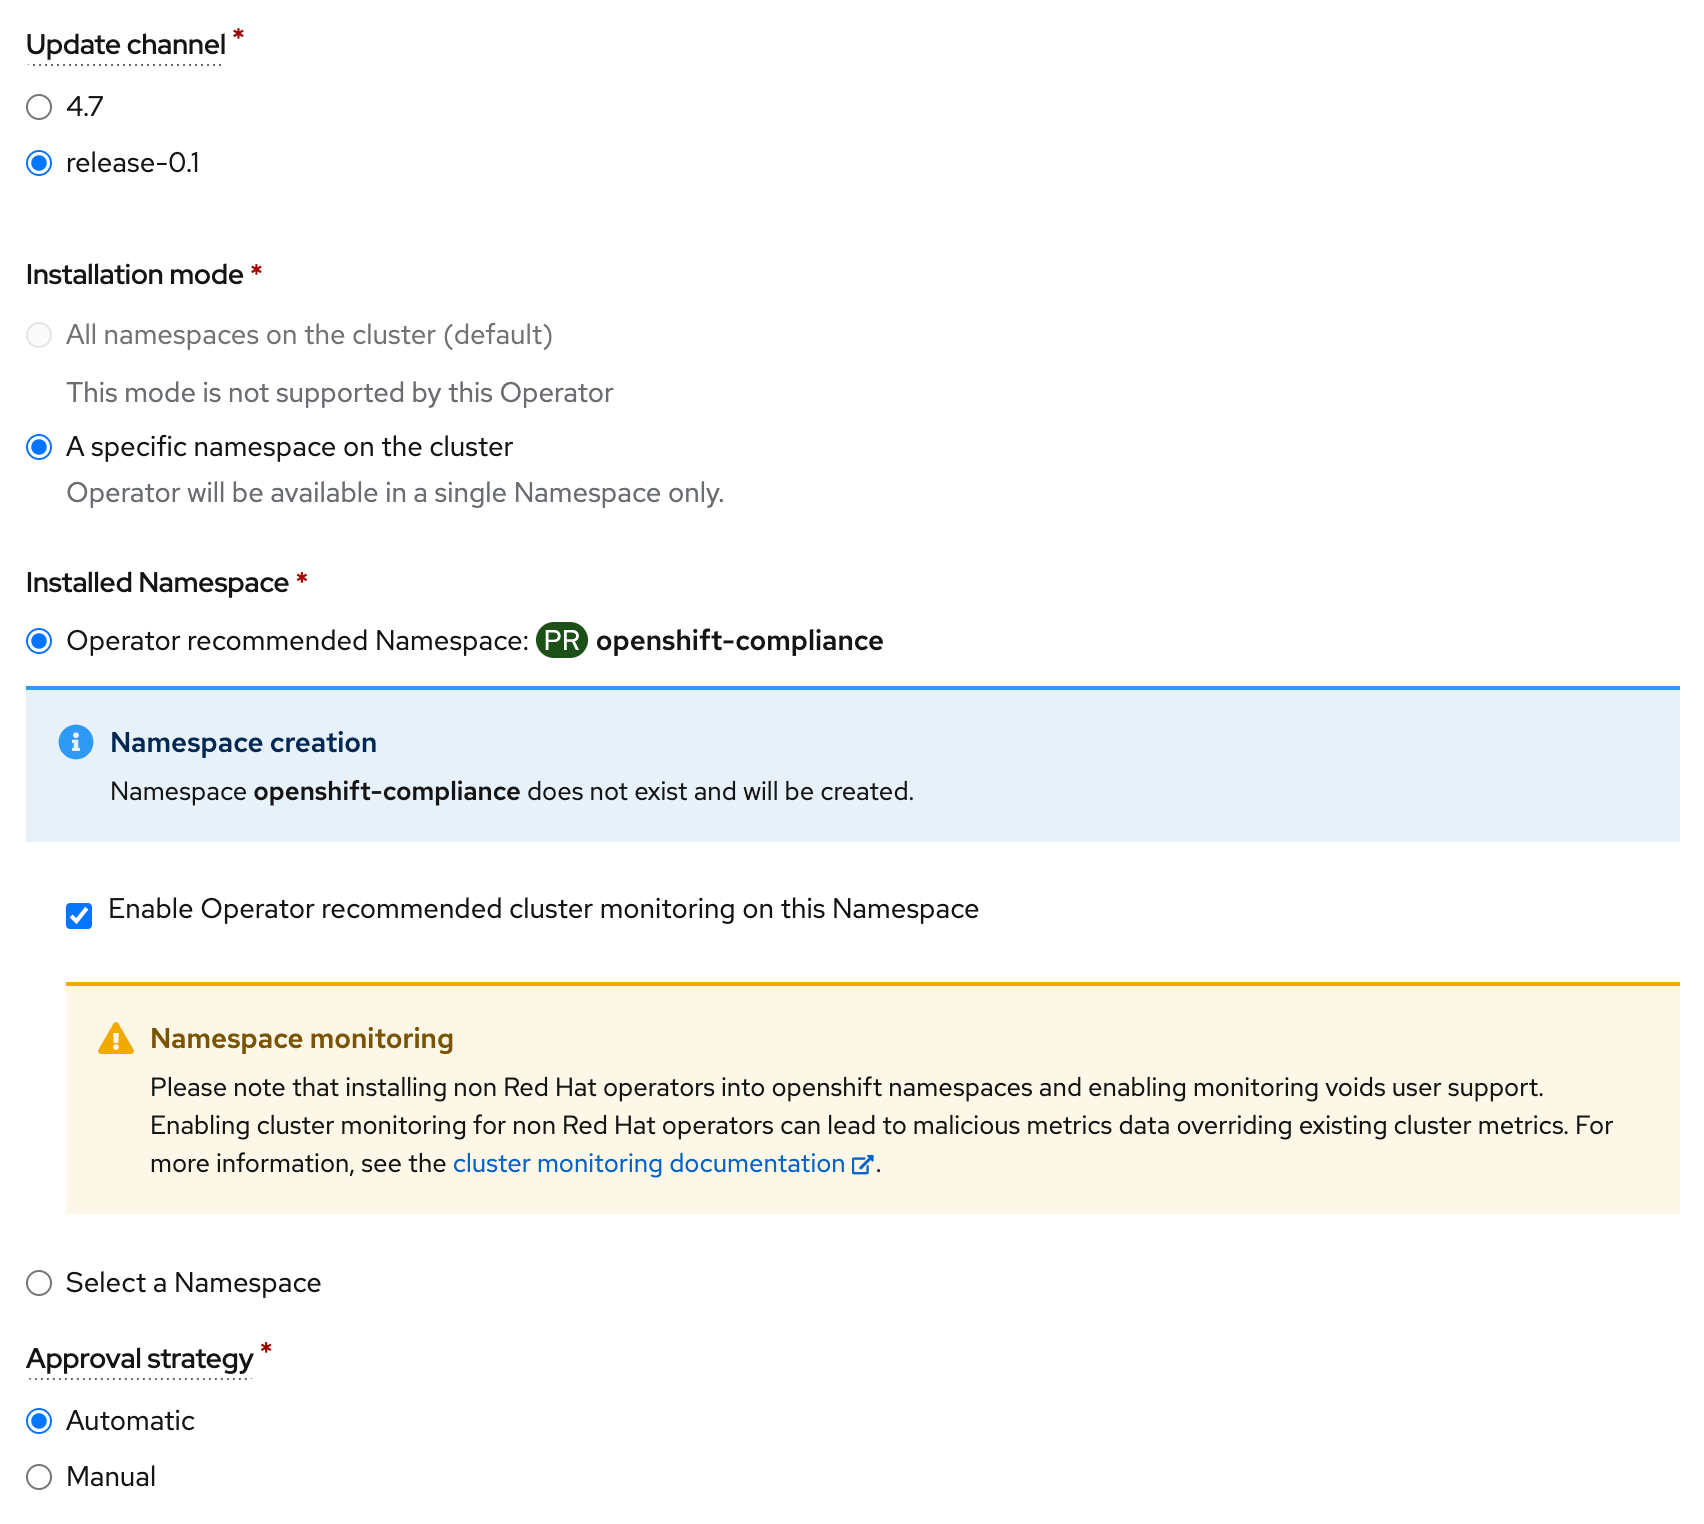This screenshot has width=1704, height=1524.
Task: Click the openshift-compliance name beside PR badge
Action: [x=739, y=641]
